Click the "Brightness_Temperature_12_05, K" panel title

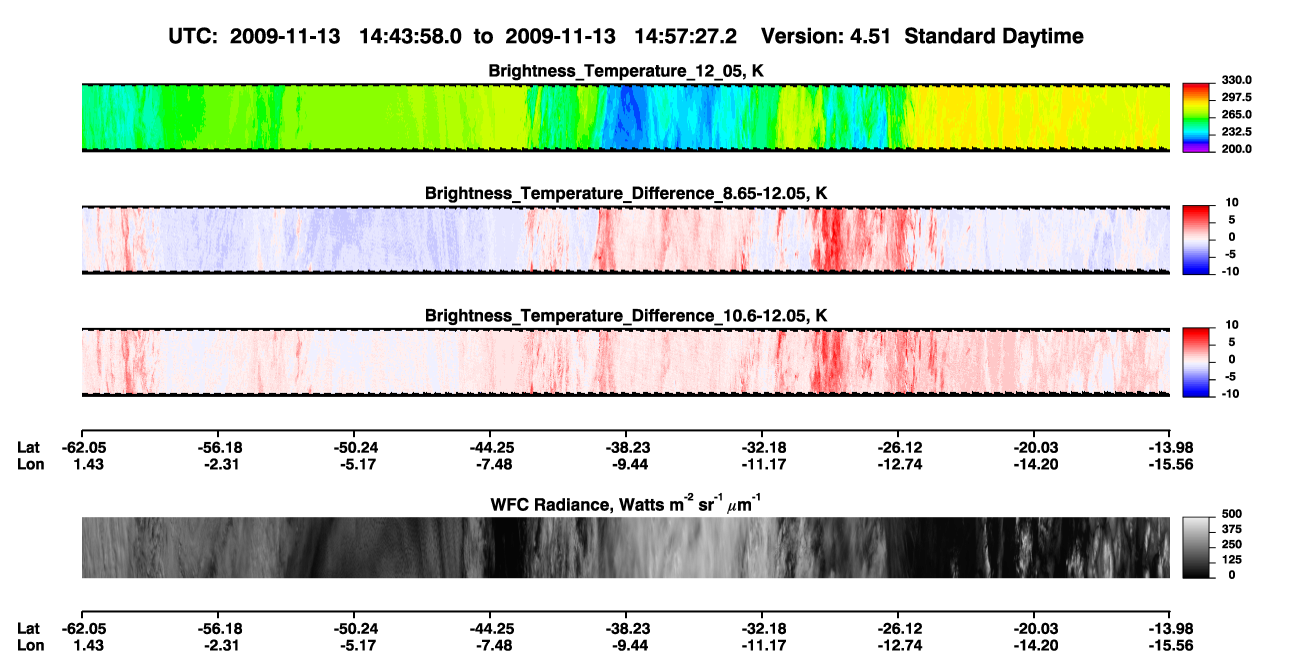[626, 70]
